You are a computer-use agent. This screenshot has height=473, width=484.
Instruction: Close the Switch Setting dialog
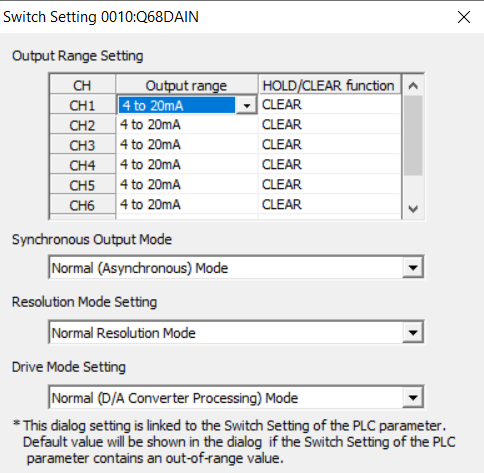click(x=464, y=17)
